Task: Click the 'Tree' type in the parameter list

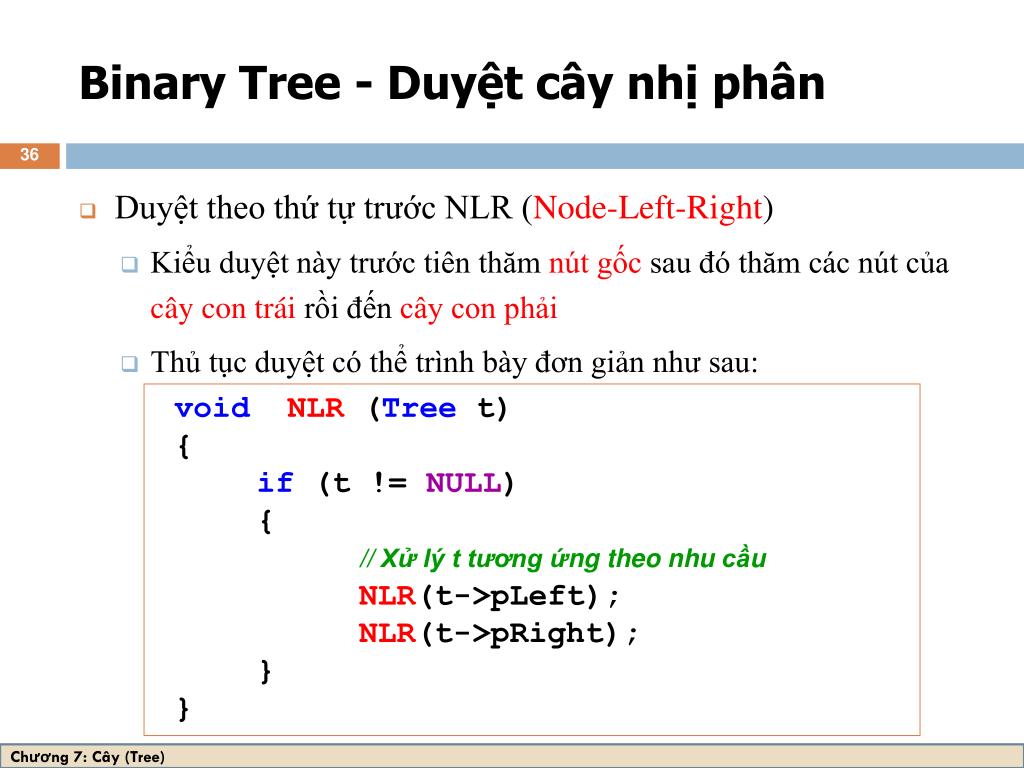Action: tap(419, 408)
